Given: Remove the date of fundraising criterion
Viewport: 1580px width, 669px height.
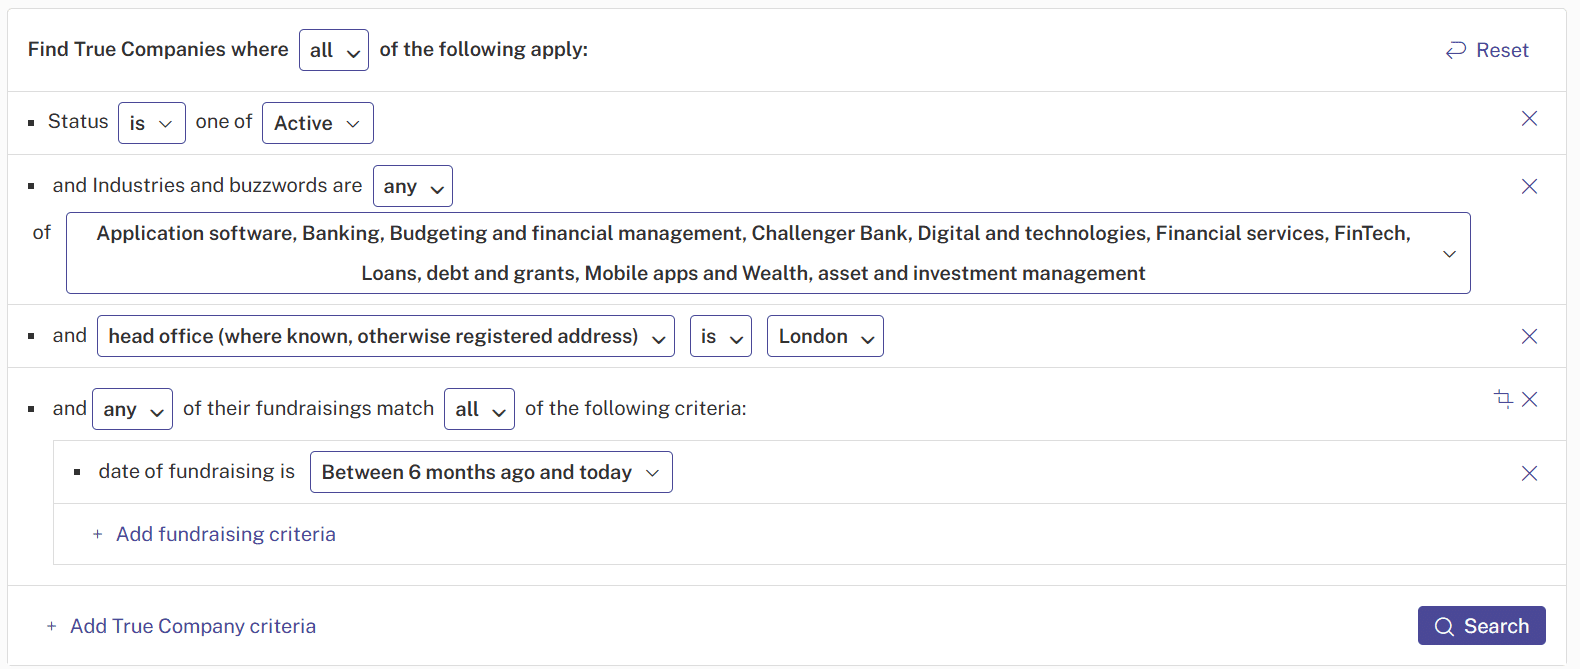Looking at the screenshot, I should [x=1529, y=474].
